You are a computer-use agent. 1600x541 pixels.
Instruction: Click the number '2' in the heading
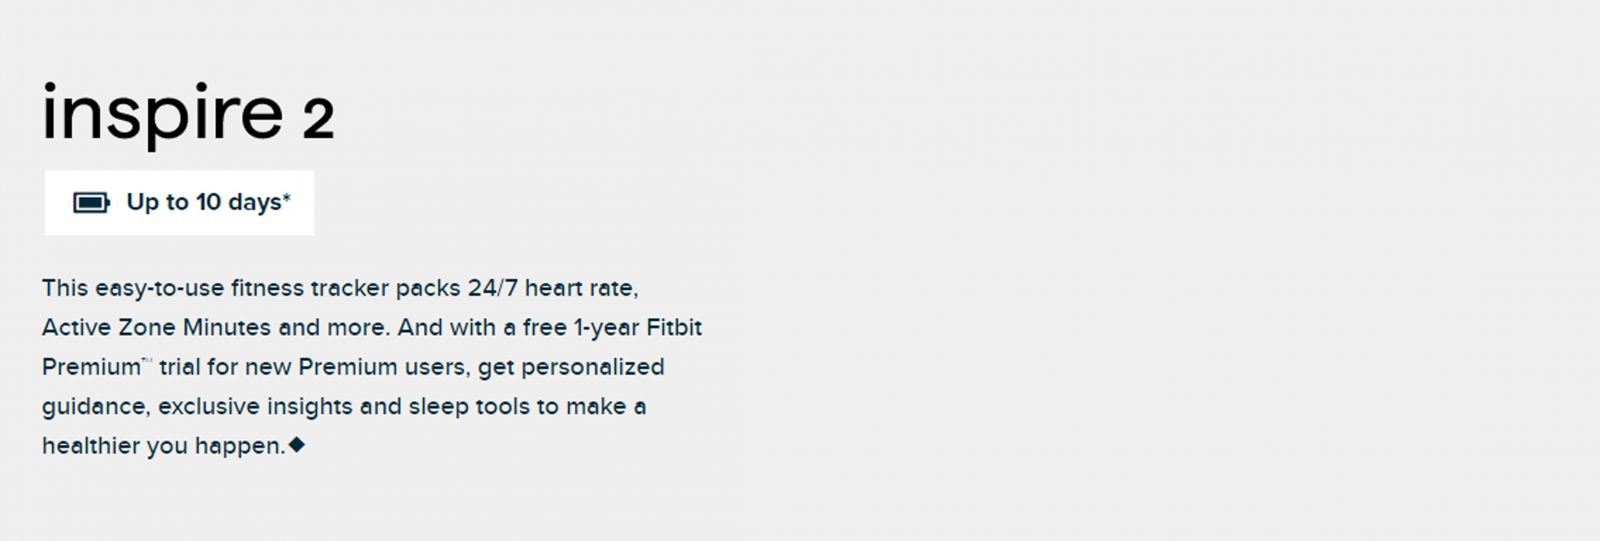pyautogui.click(x=318, y=120)
